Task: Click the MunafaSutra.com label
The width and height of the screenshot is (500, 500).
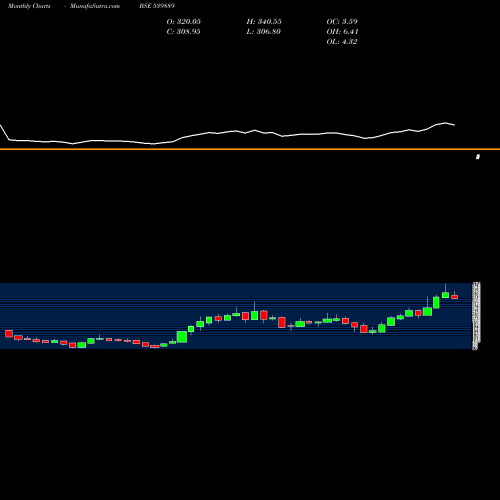Action: (95, 6)
